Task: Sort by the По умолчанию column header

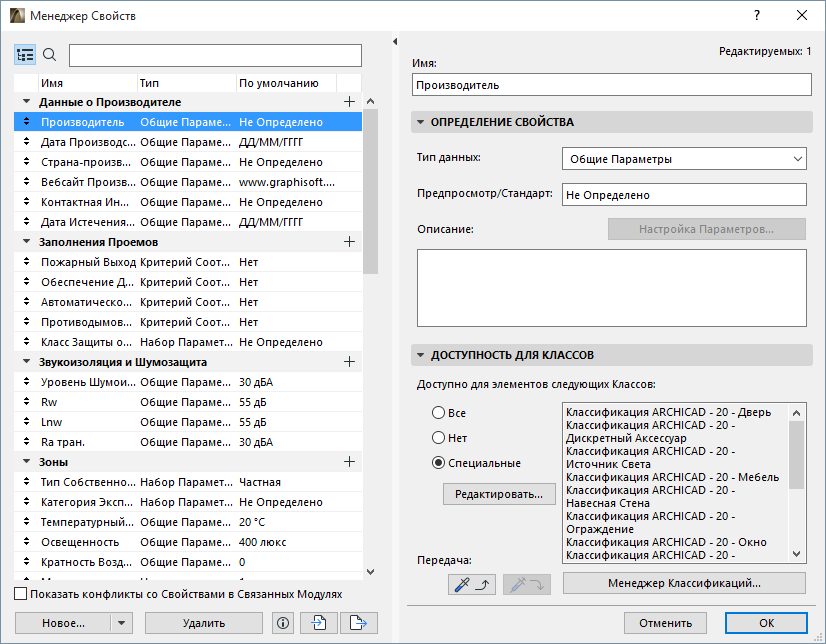Action: pyautogui.click(x=286, y=83)
